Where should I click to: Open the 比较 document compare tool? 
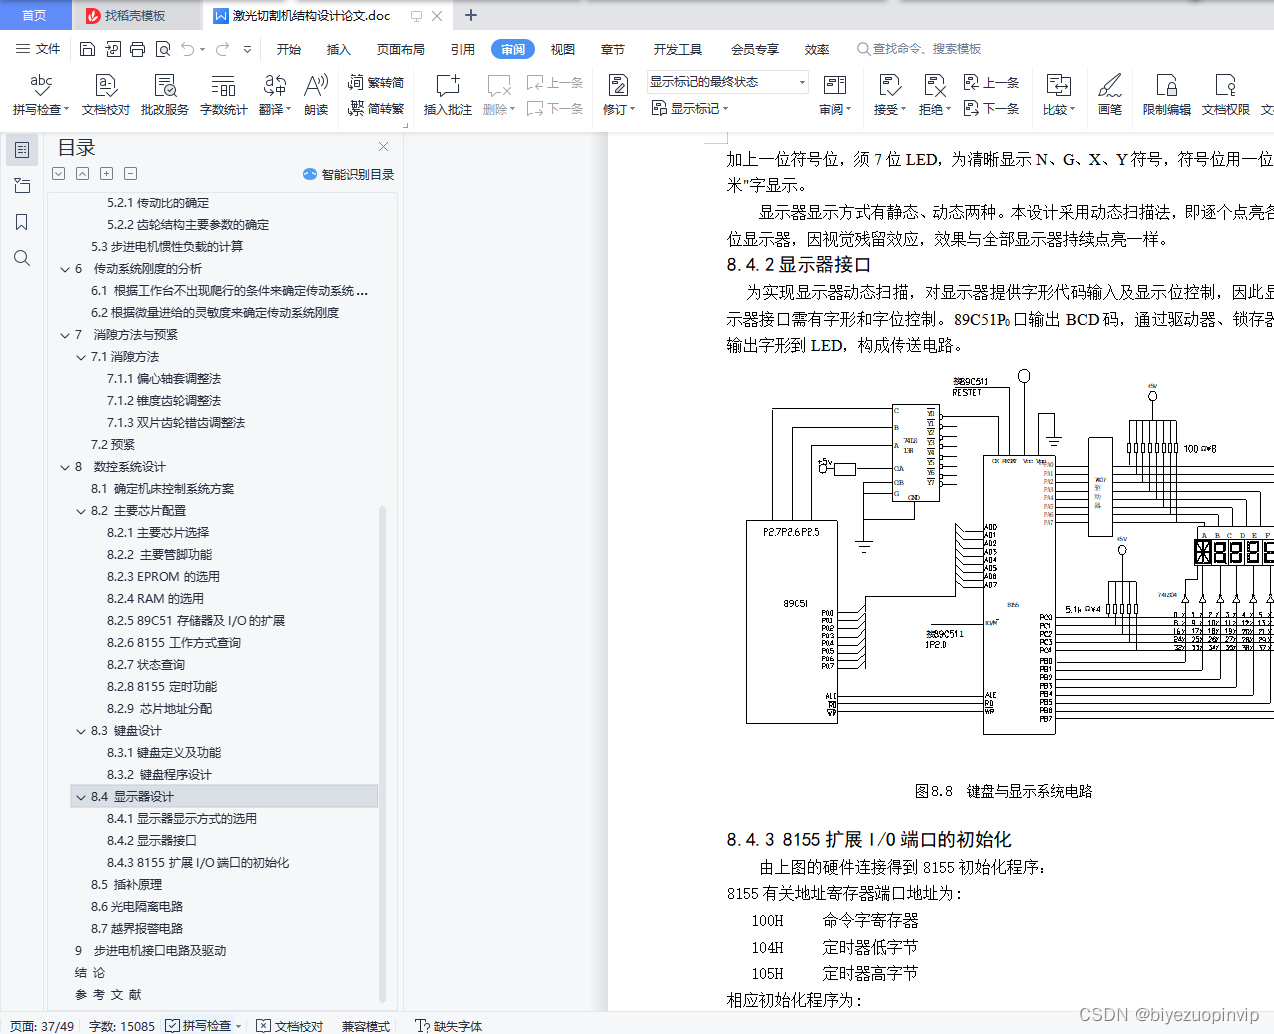pos(1059,95)
